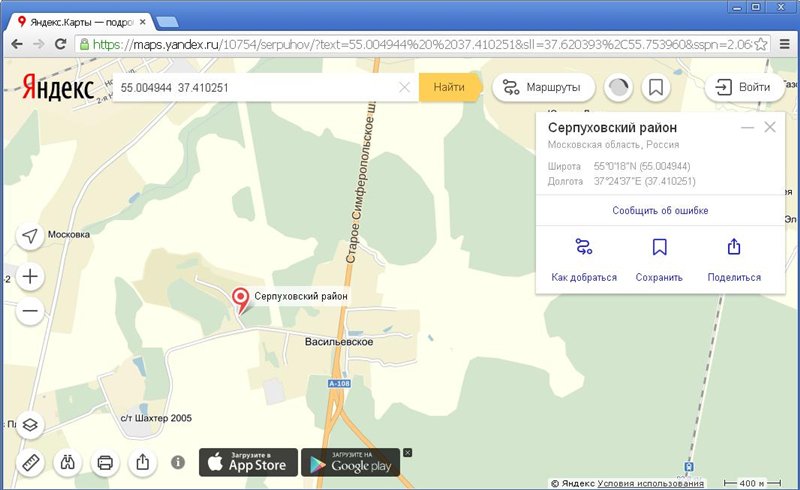Viewport: 800px width, 490px height.
Task: Click the Широта latitude value
Action: click(x=642, y=166)
